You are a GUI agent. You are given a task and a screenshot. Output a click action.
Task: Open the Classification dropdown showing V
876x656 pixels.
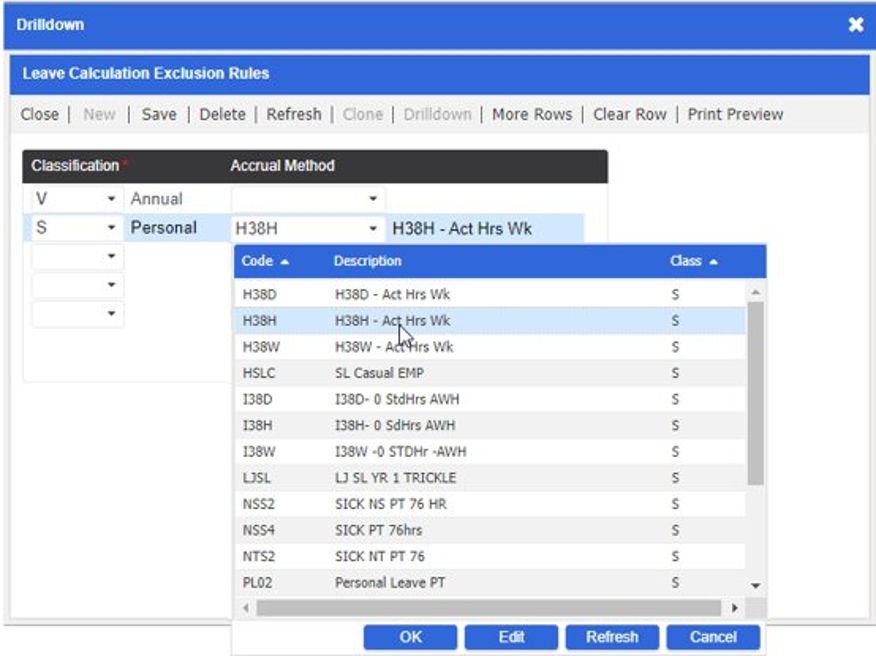click(x=111, y=199)
